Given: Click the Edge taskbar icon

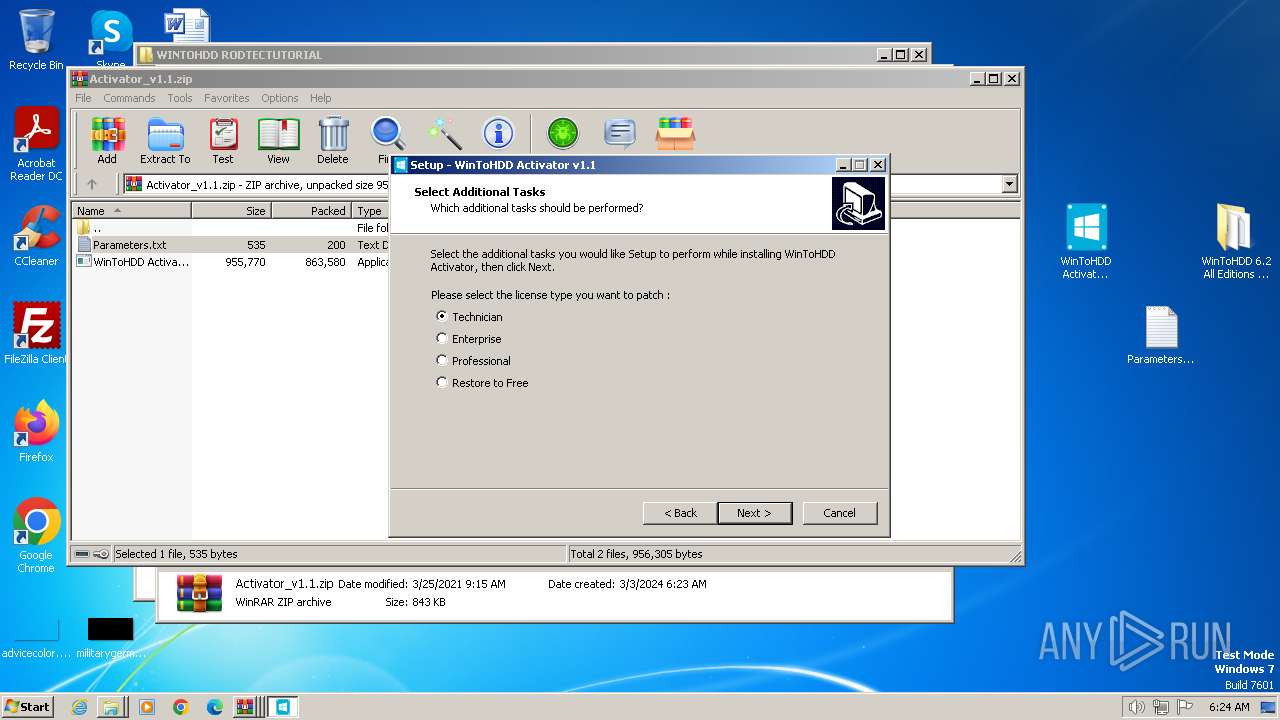Looking at the screenshot, I should tap(214, 707).
